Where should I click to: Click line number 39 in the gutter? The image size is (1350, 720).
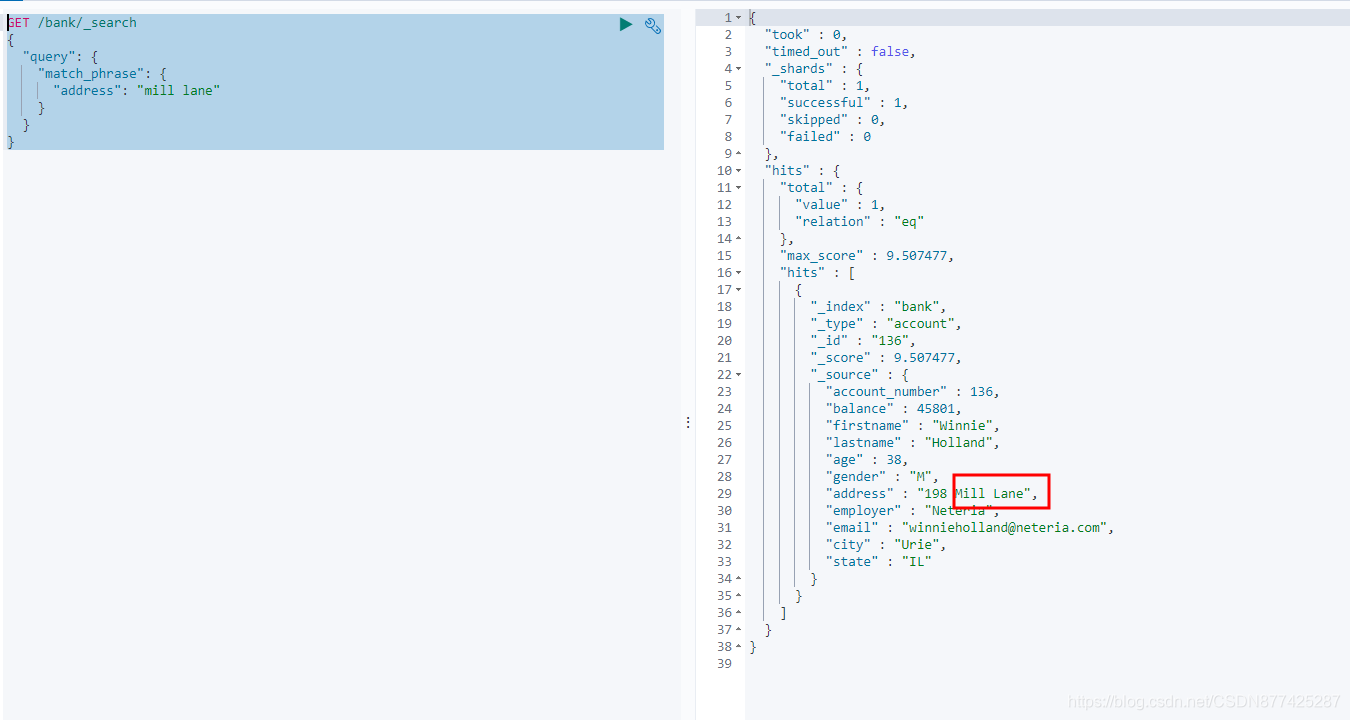click(x=724, y=664)
